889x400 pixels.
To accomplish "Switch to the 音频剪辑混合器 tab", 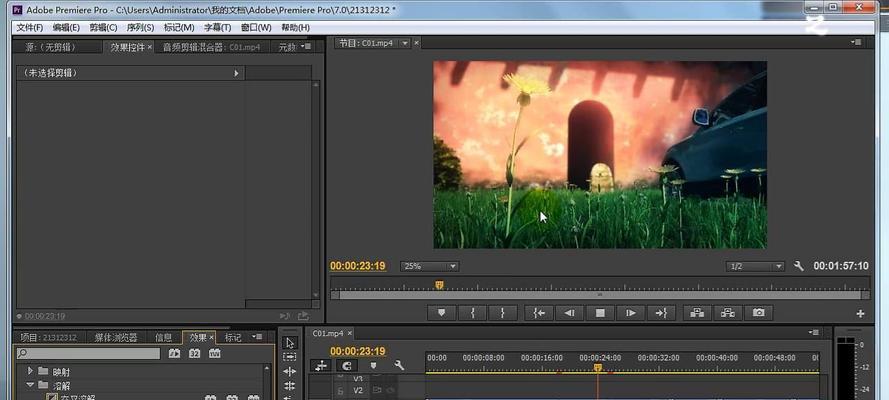I will coord(211,48).
